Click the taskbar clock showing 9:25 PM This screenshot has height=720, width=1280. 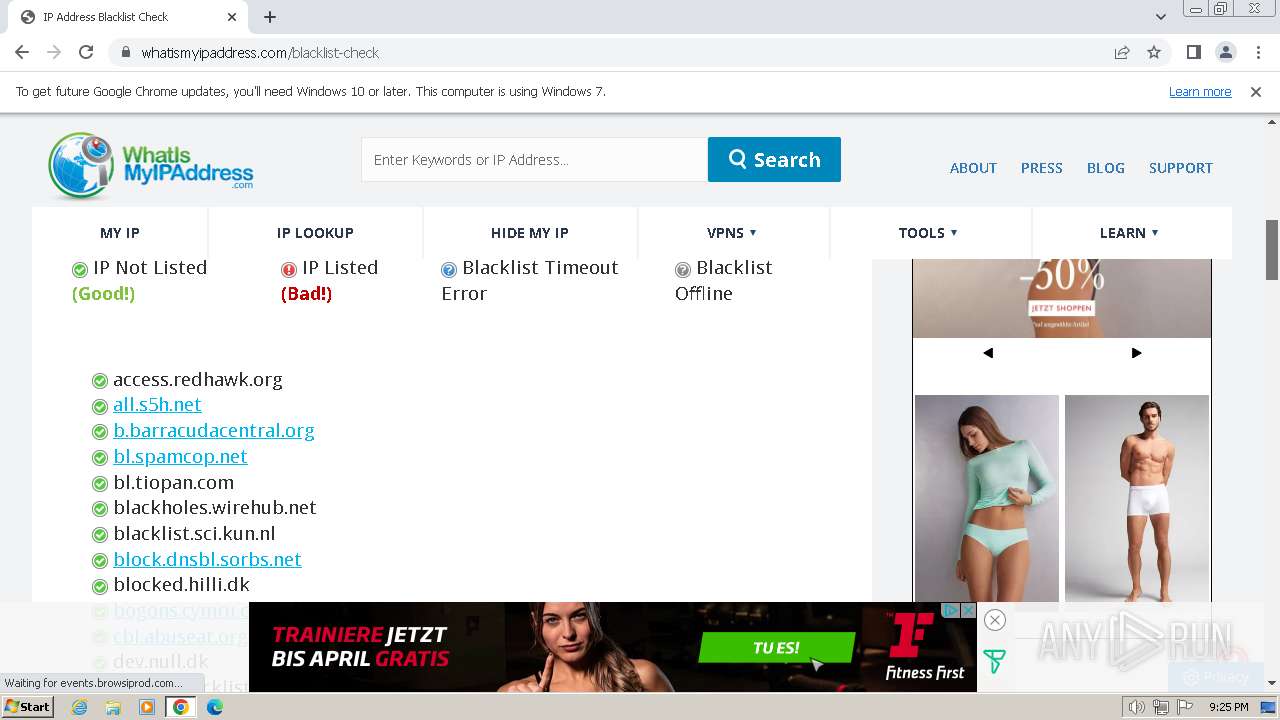coord(1228,707)
